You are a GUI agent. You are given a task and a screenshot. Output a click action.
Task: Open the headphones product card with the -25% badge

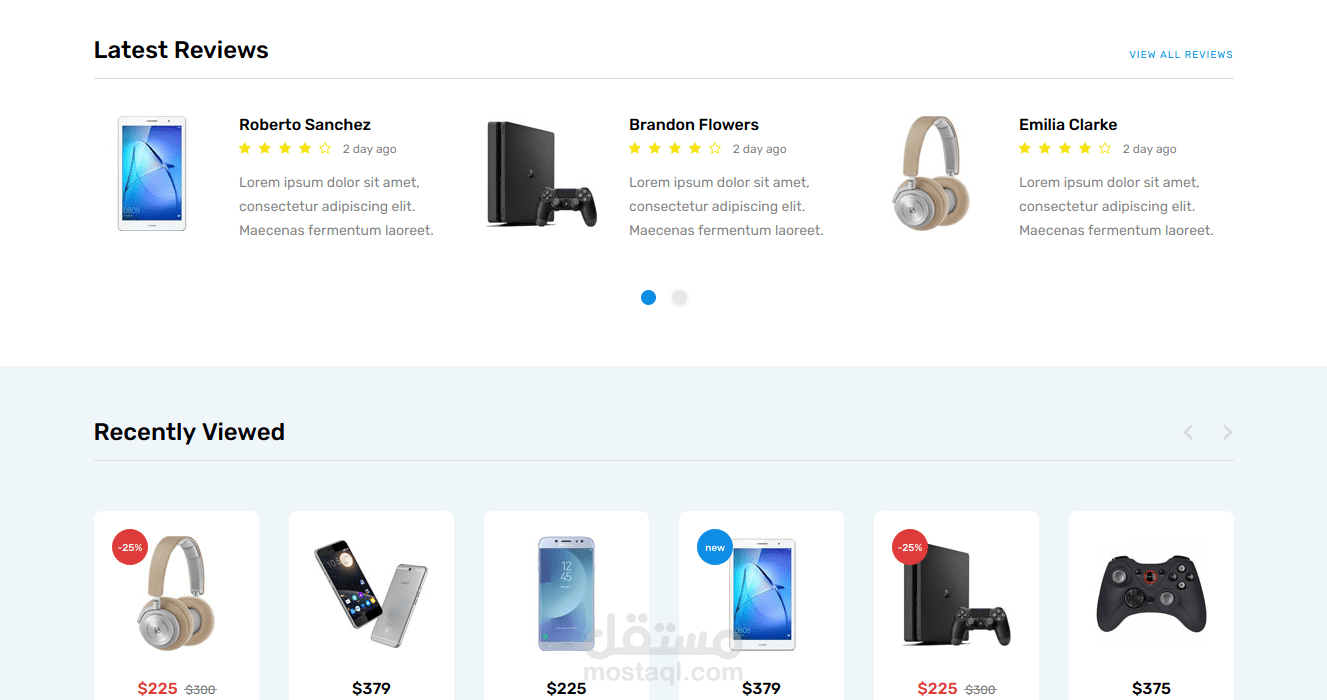pyautogui.click(x=176, y=606)
